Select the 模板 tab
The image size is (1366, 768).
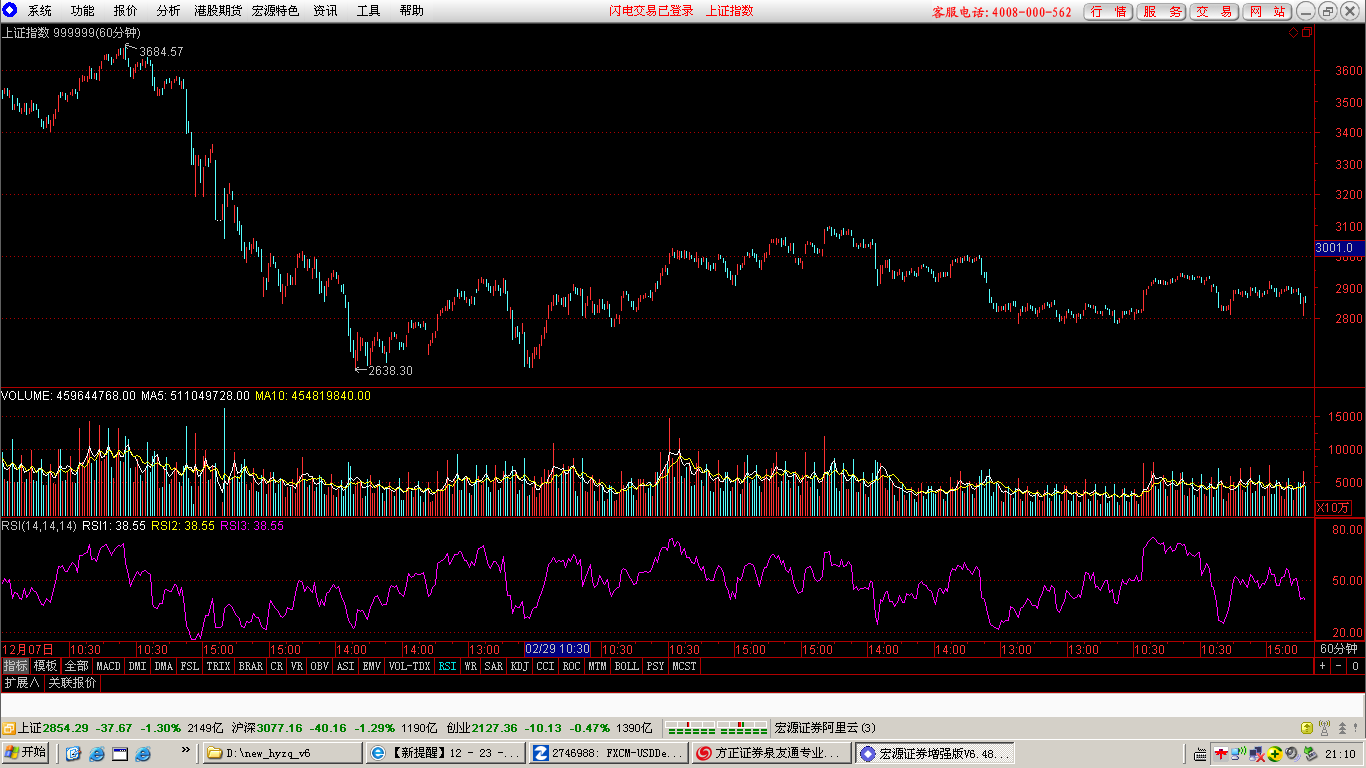(x=45, y=666)
